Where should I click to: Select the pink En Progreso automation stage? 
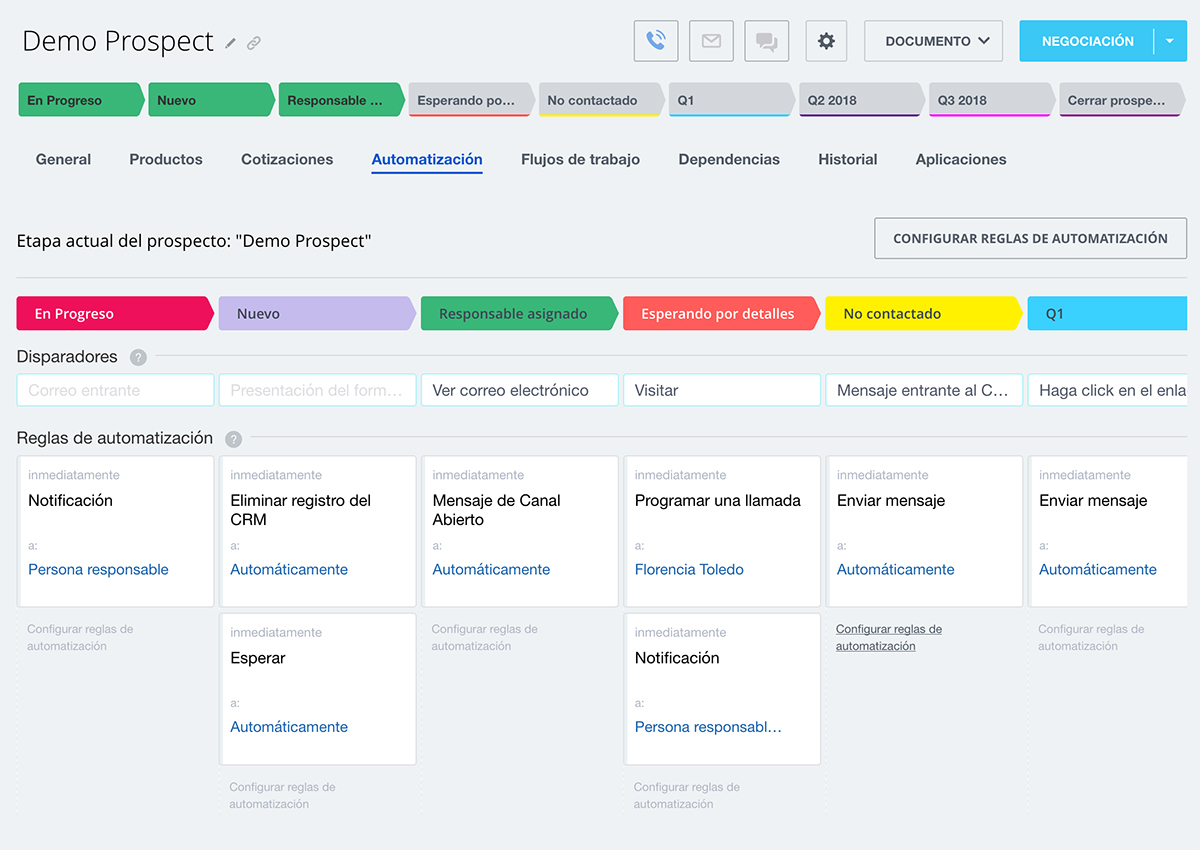tap(112, 313)
